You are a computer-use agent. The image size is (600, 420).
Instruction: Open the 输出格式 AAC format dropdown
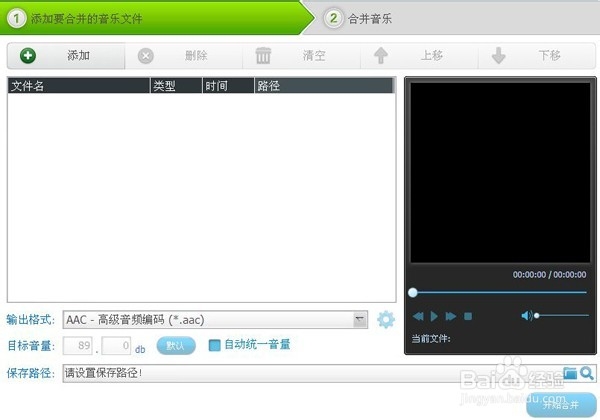(215, 320)
